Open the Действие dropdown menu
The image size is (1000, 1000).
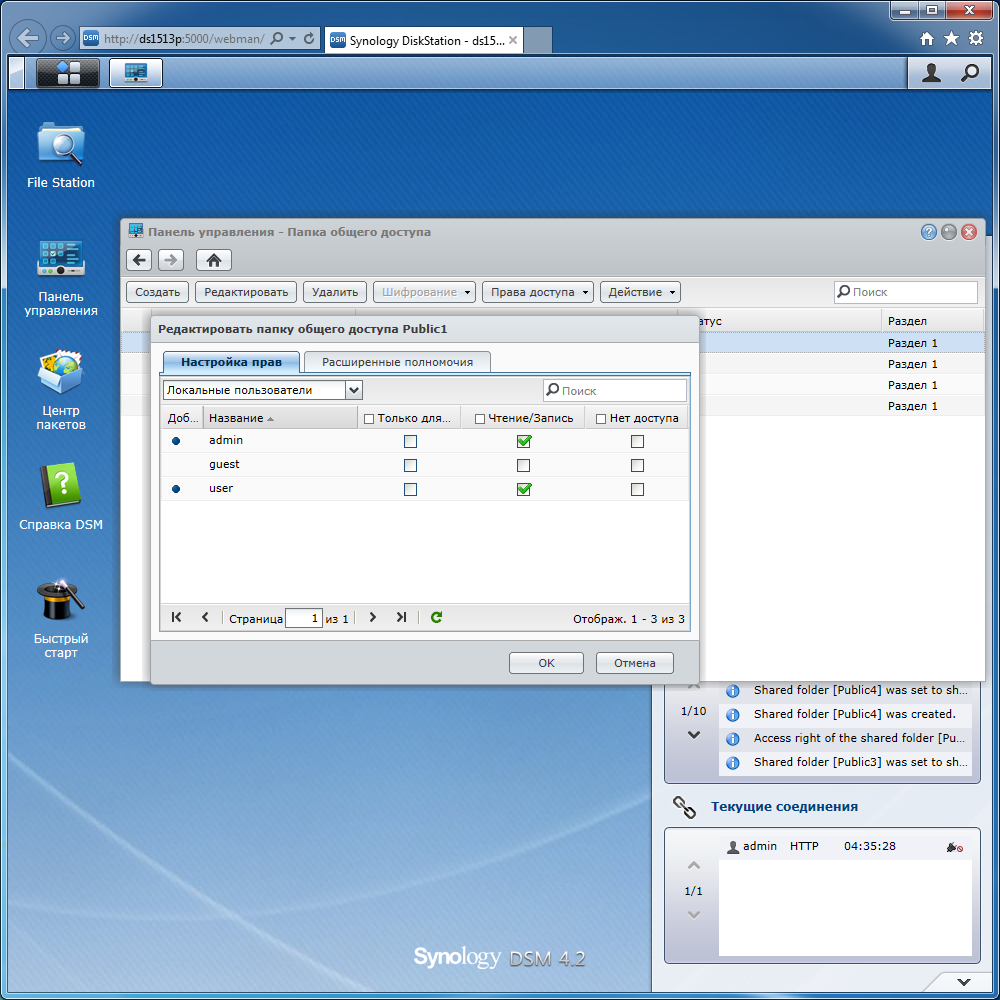coord(640,292)
